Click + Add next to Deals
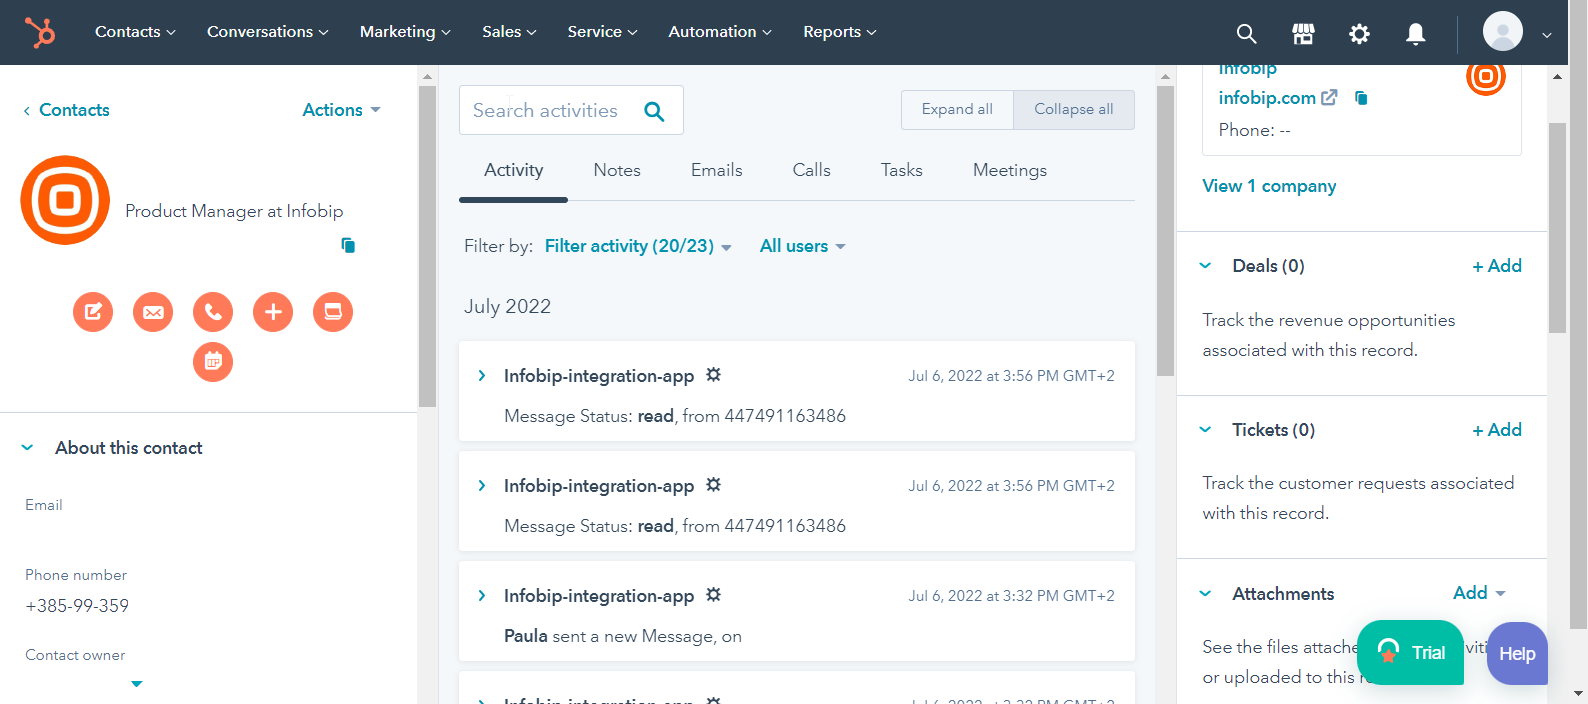The width and height of the screenshot is (1588, 704). tap(1496, 266)
